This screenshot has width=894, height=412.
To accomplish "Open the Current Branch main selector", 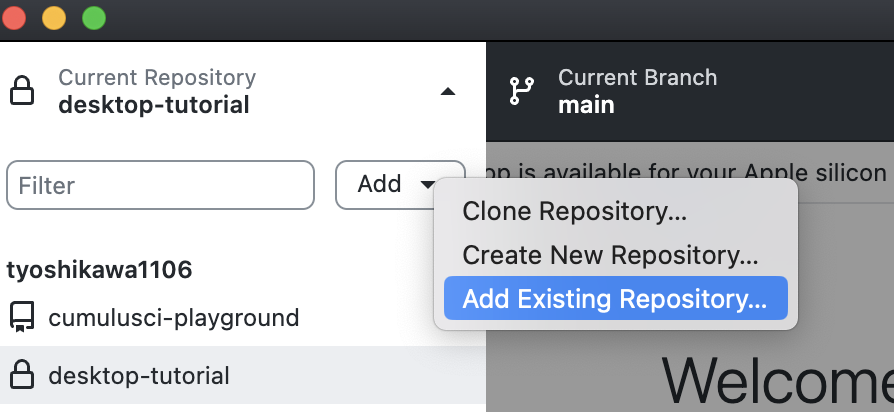I will pos(637,91).
